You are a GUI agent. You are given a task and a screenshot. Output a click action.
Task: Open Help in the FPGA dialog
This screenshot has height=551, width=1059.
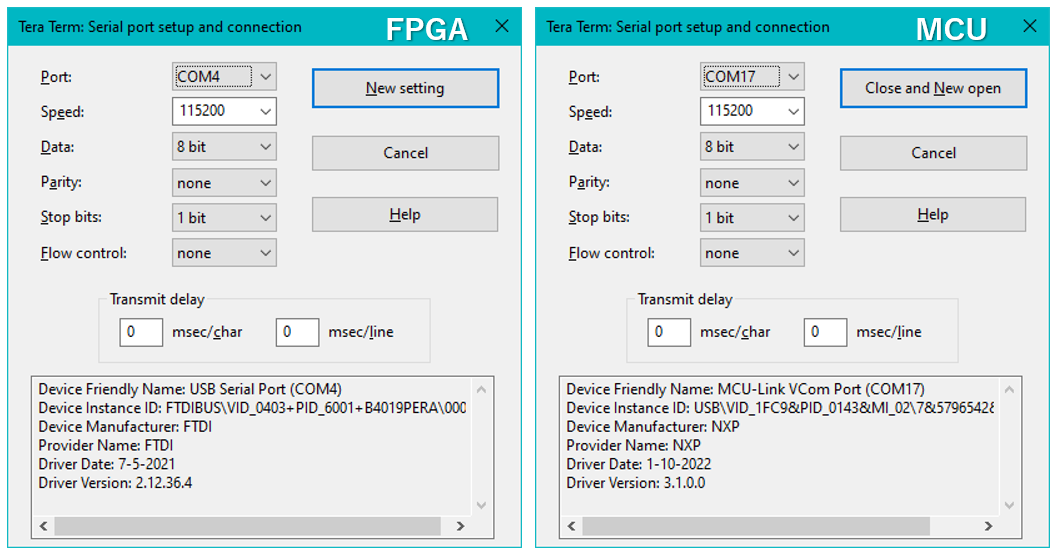(x=405, y=215)
